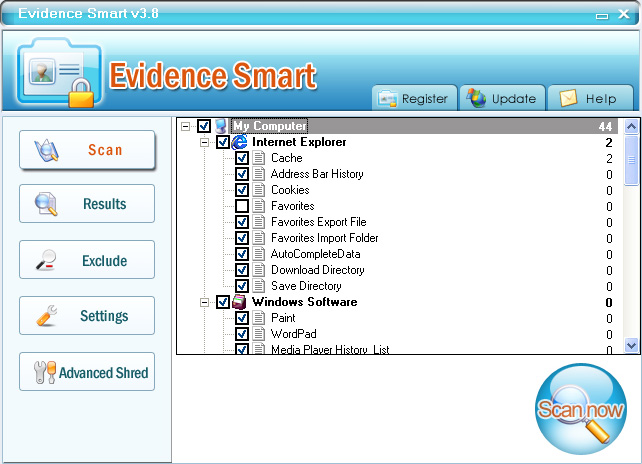
Task: Open Settings from the sidebar
Action: pos(87,316)
